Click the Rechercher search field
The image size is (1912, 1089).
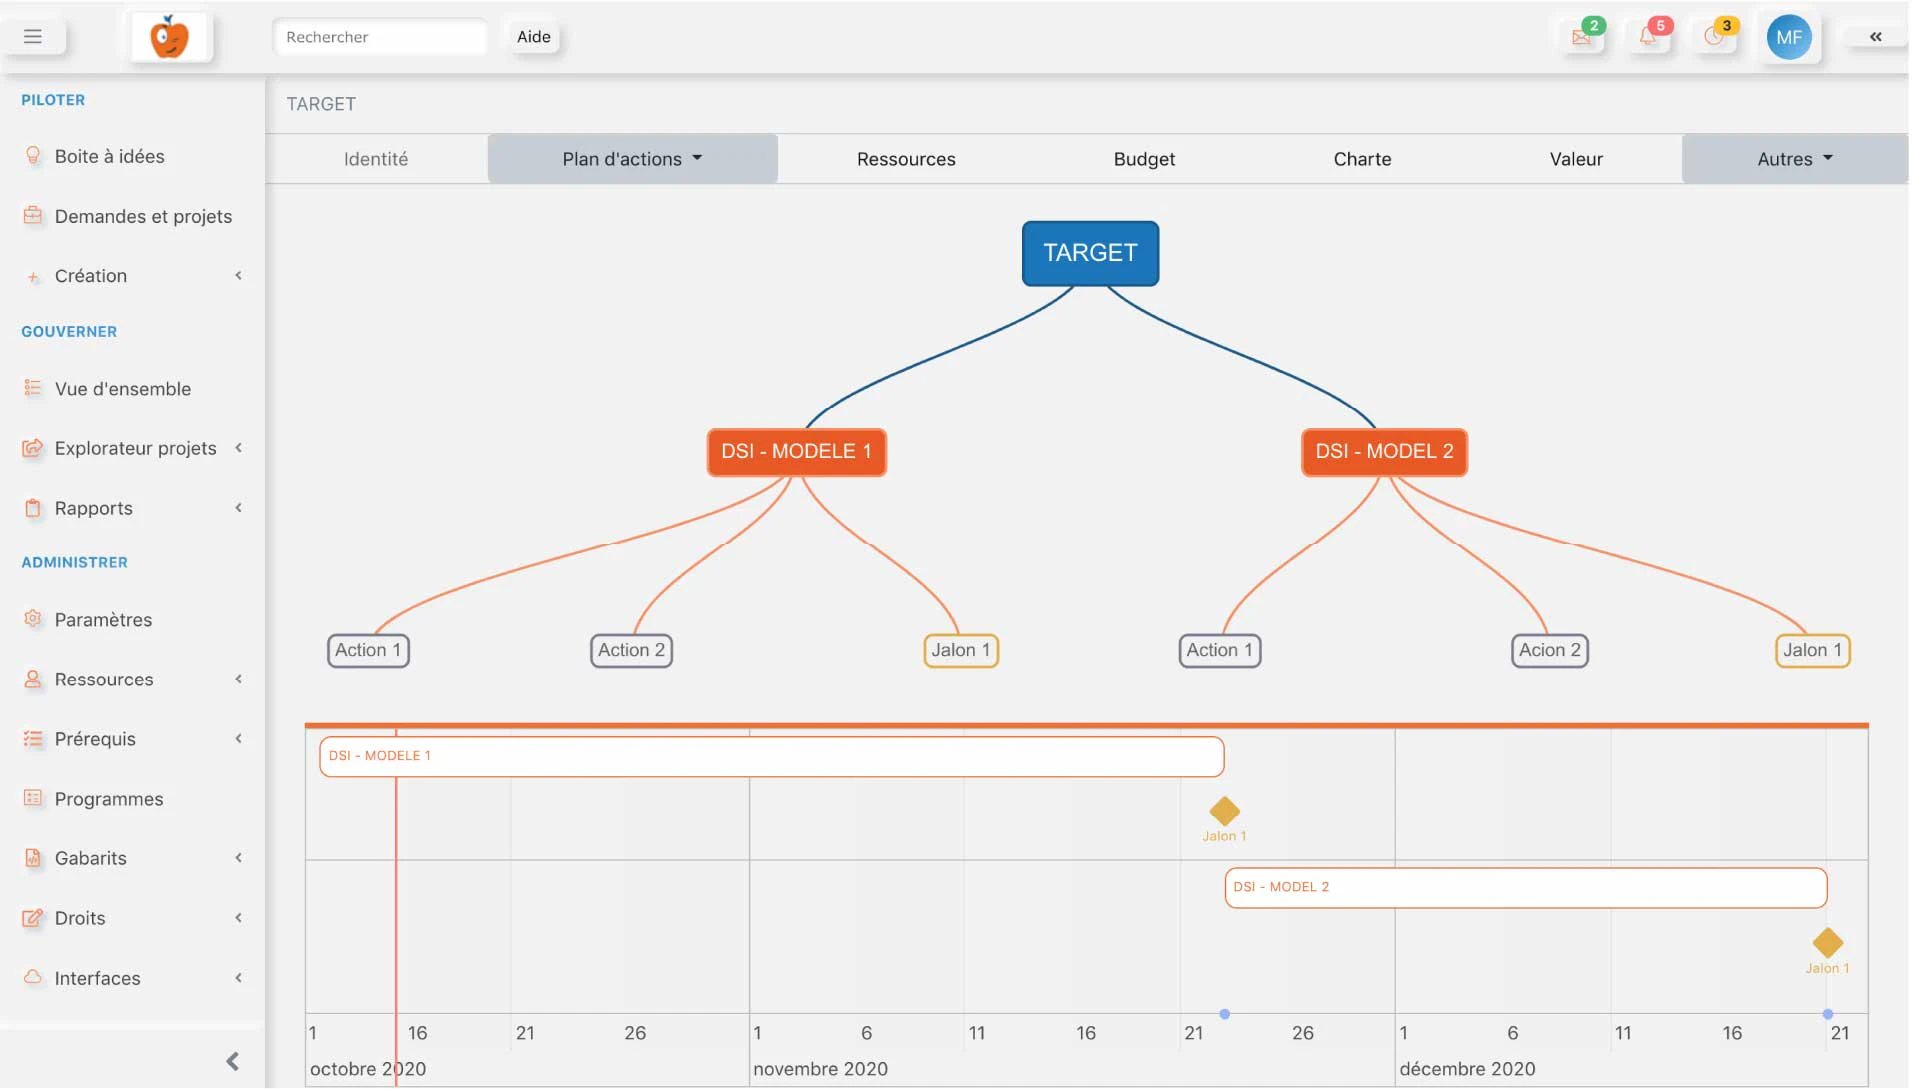coord(380,37)
